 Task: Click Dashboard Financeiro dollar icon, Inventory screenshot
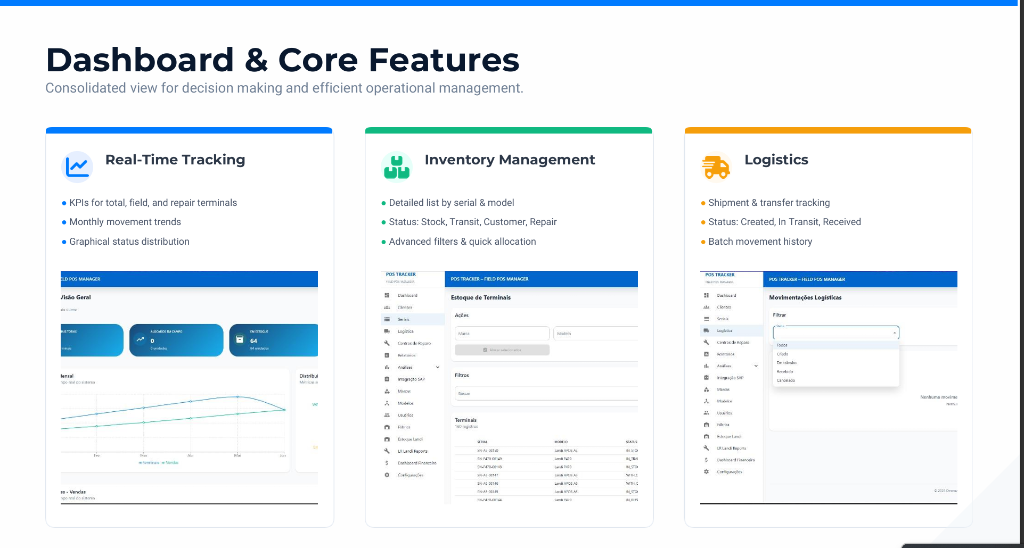387,463
